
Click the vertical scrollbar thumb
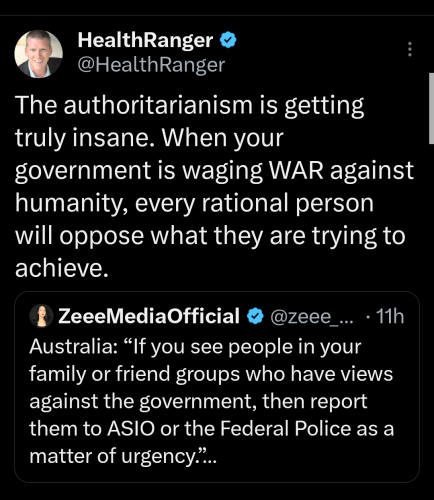click(431, 108)
